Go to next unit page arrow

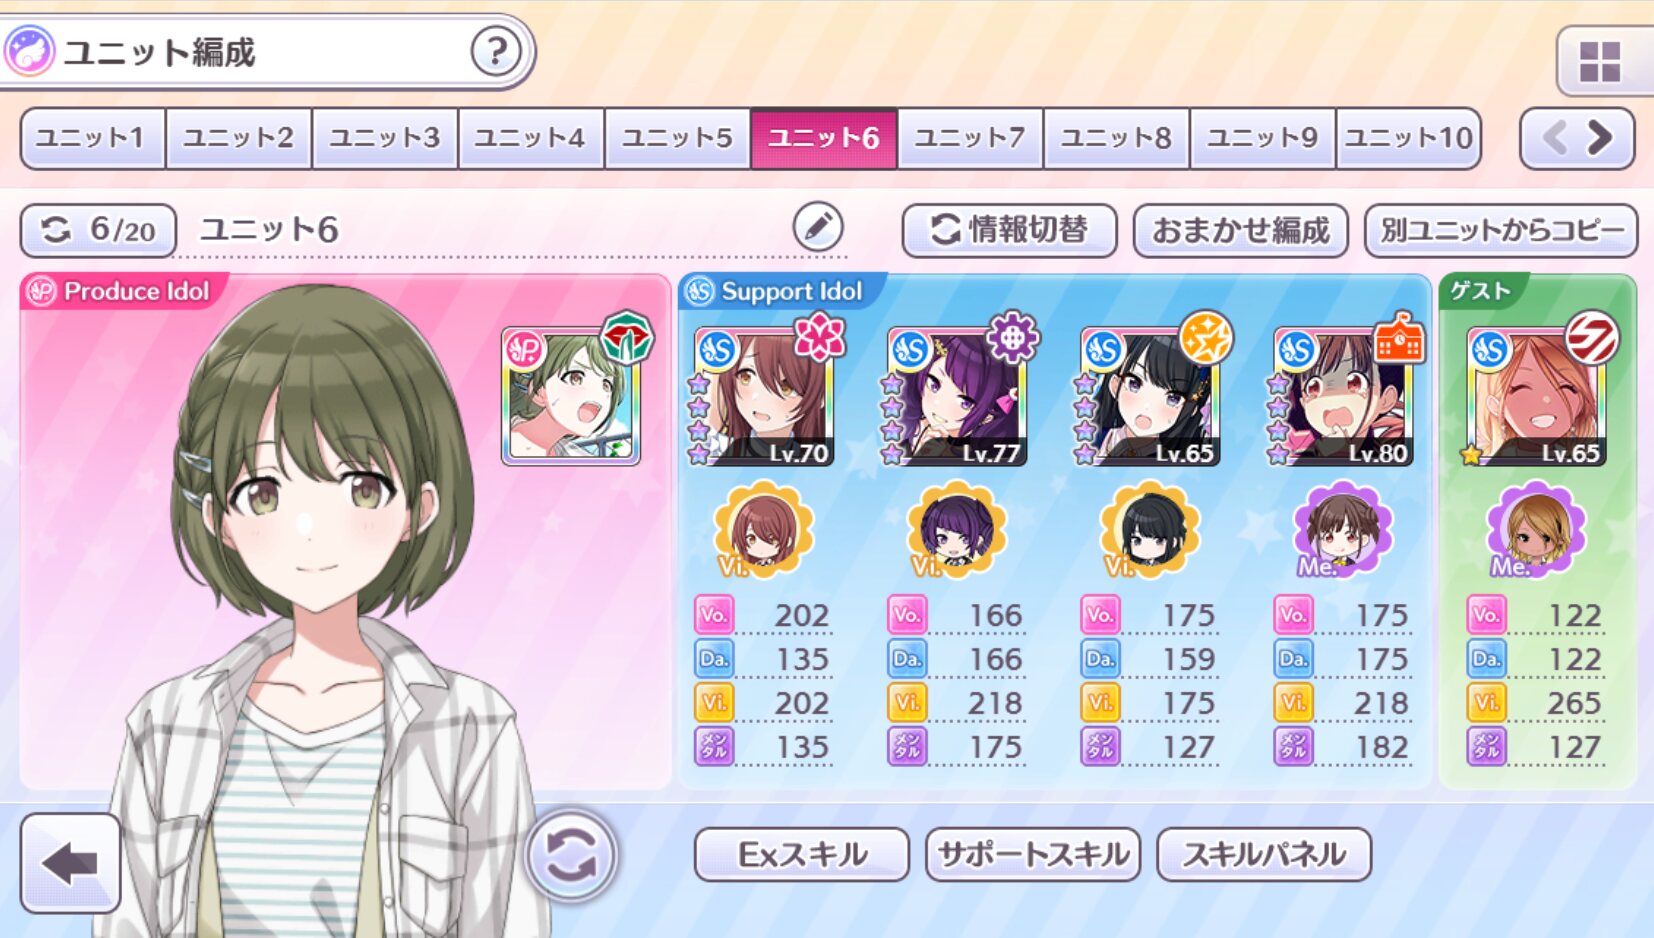[1601, 137]
